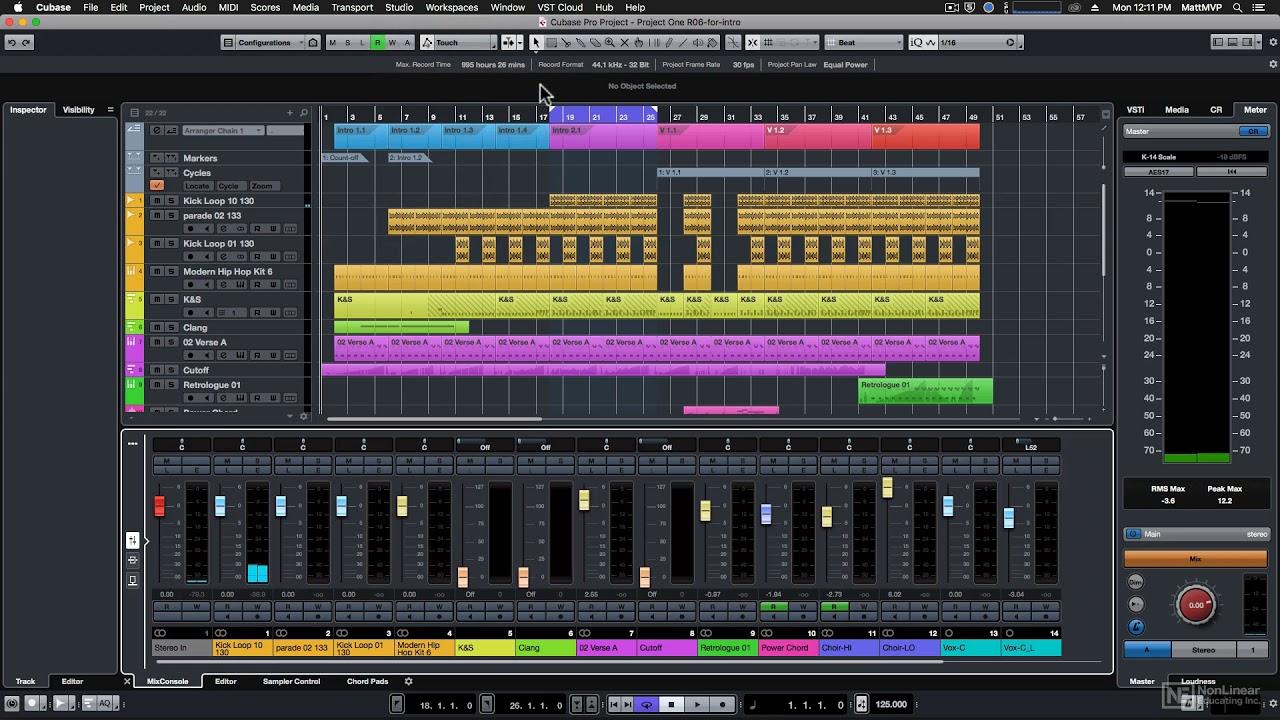Open the Transport menu

coord(352,7)
